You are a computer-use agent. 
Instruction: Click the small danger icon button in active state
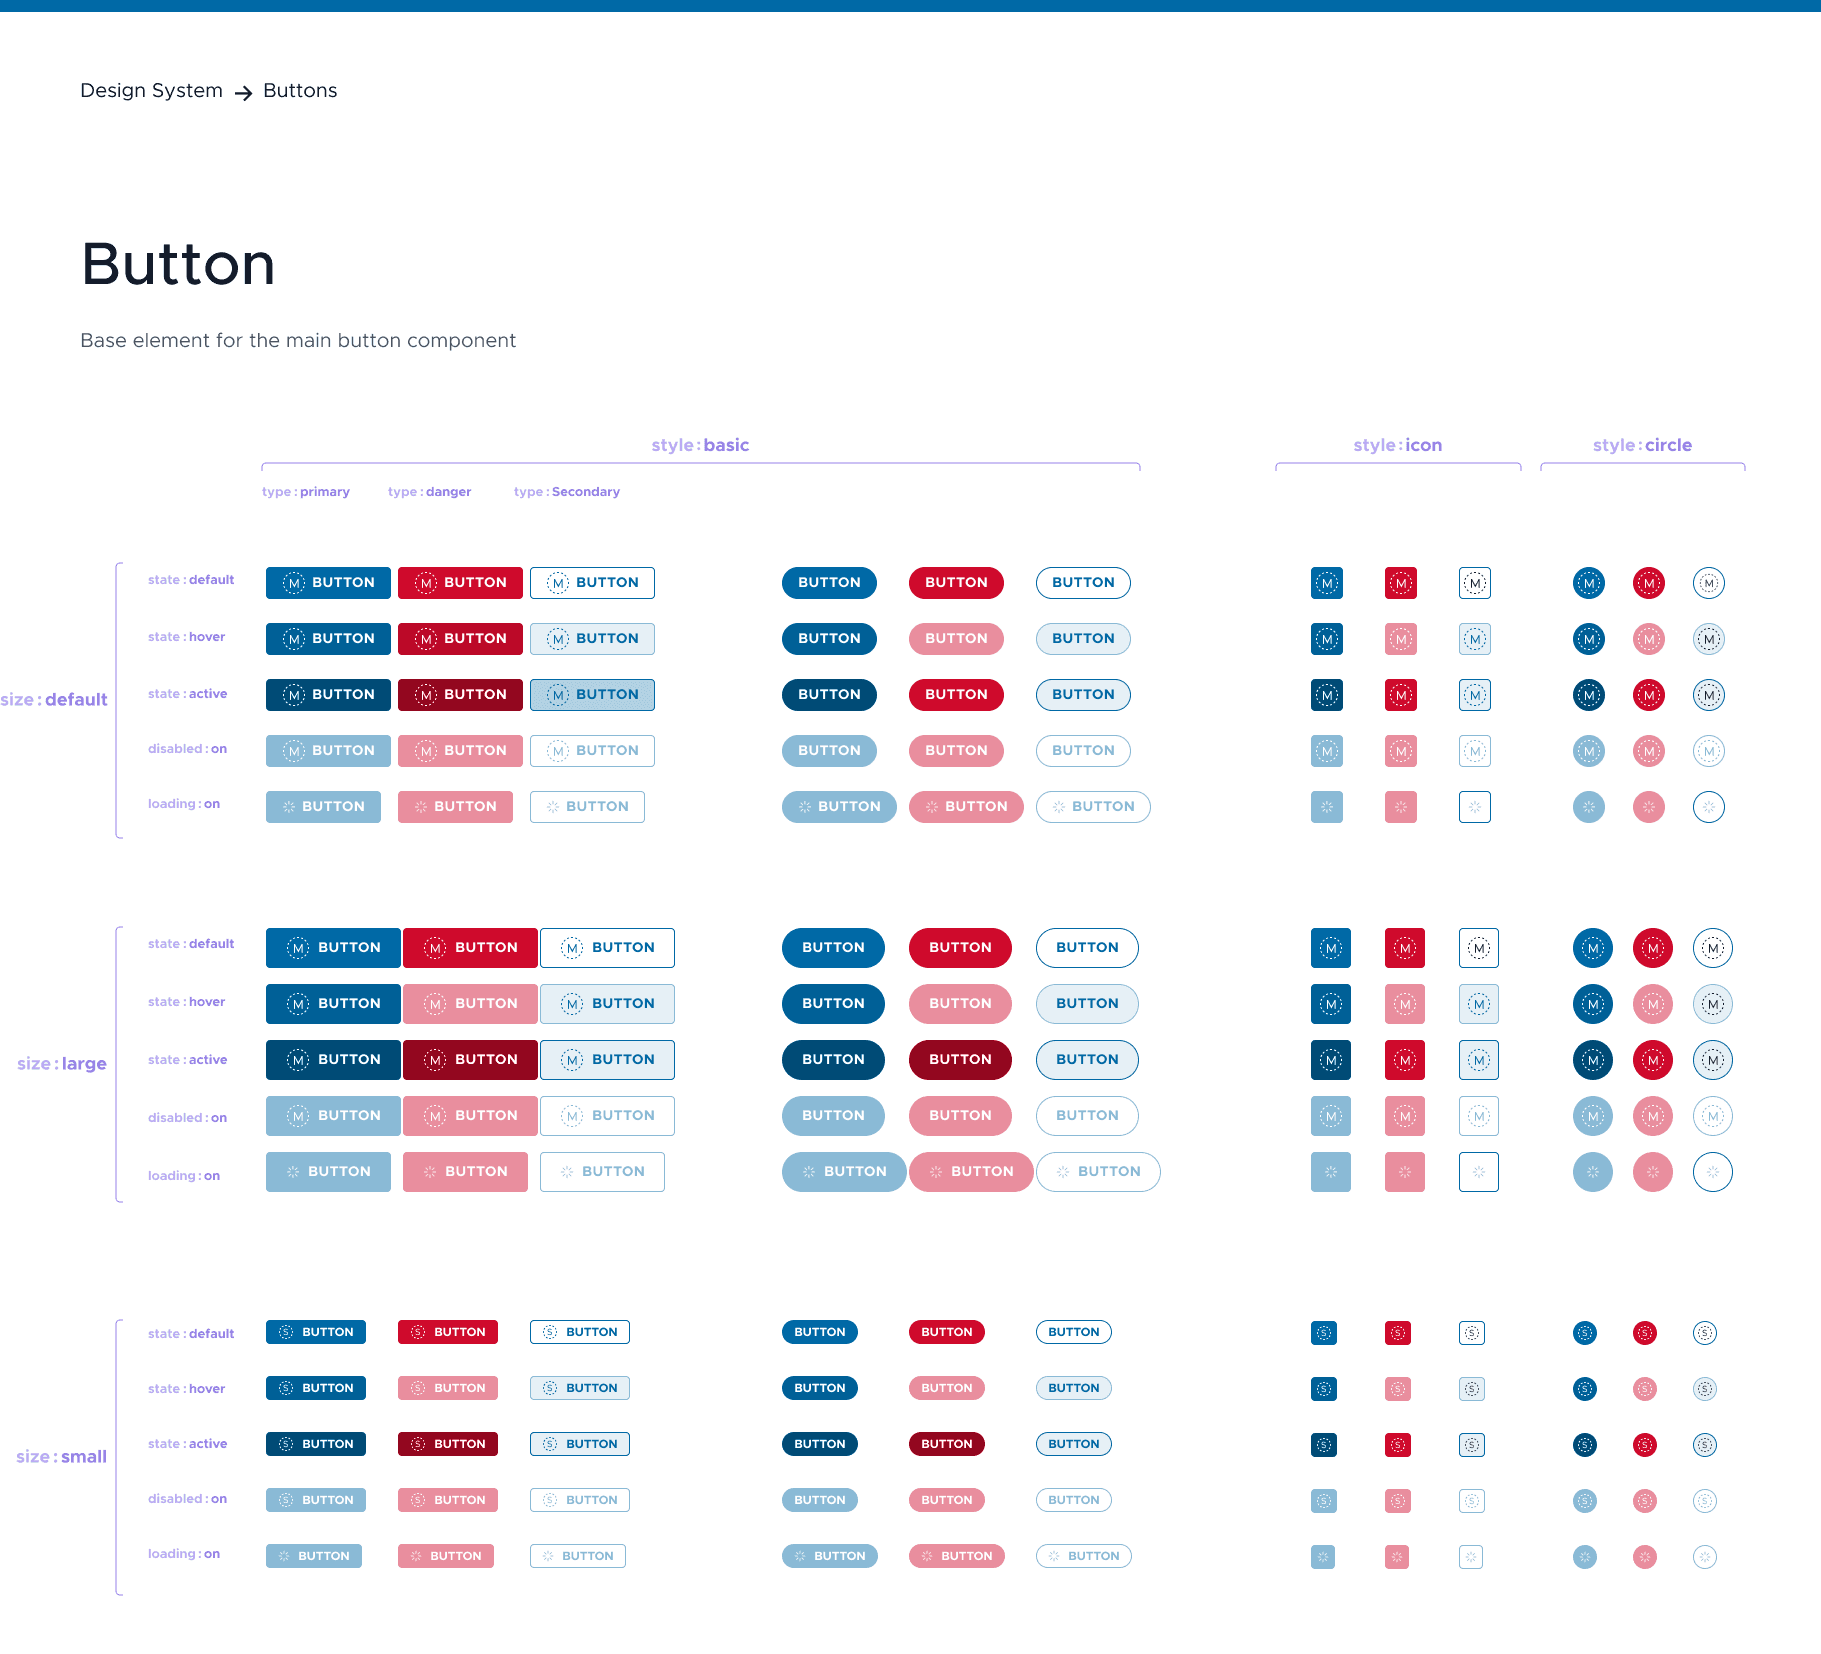(x=1398, y=1444)
